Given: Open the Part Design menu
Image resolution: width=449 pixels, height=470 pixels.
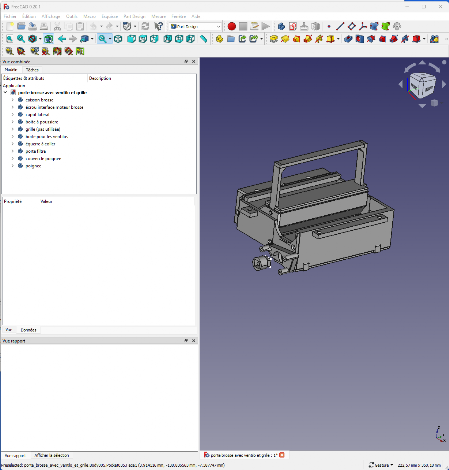Looking at the screenshot, I should (134, 16).
